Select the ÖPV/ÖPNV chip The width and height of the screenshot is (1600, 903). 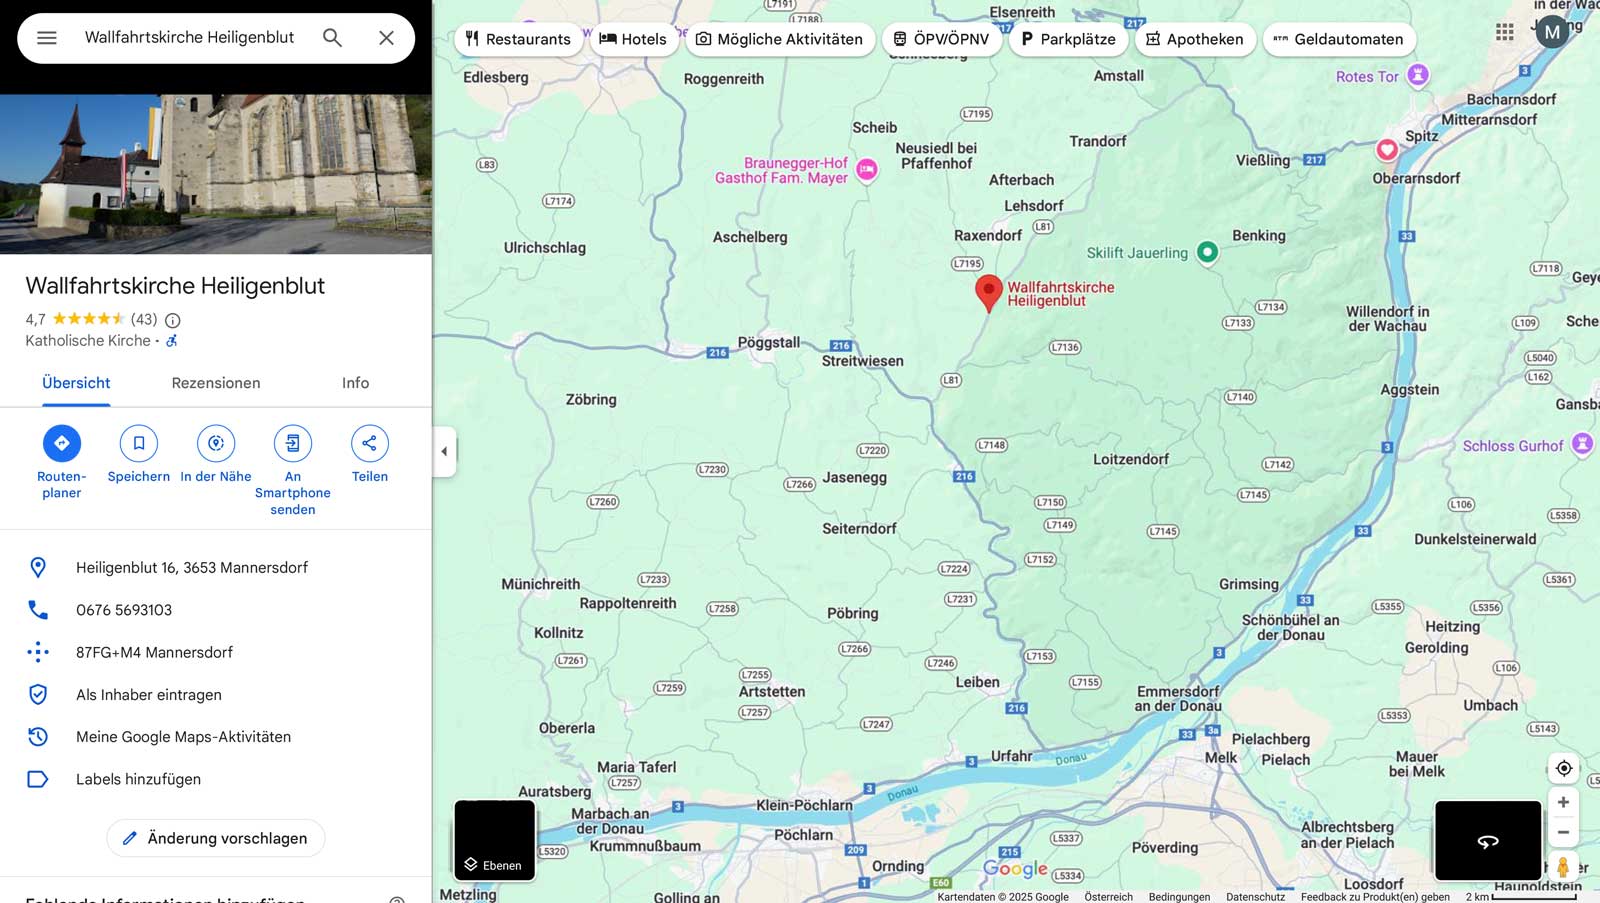(x=941, y=39)
